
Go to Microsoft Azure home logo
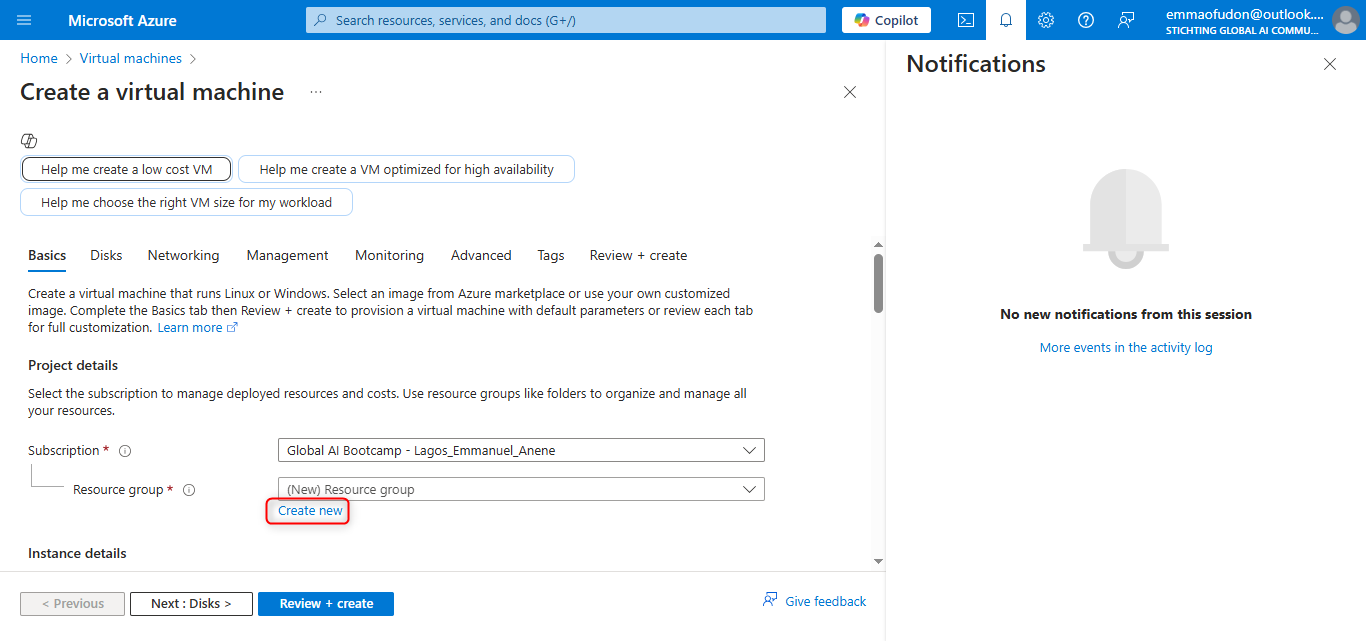click(x=123, y=20)
